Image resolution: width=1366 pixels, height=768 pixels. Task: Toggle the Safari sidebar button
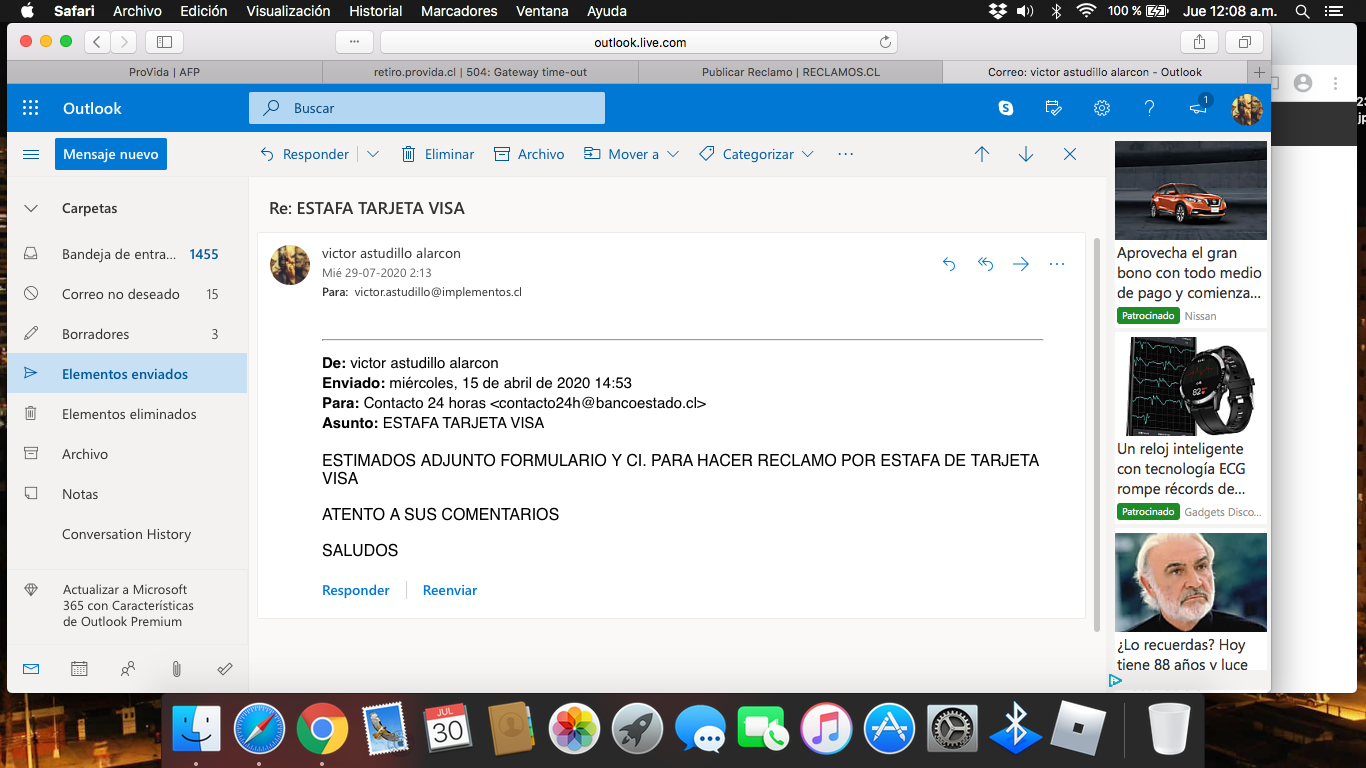click(x=164, y=42)
